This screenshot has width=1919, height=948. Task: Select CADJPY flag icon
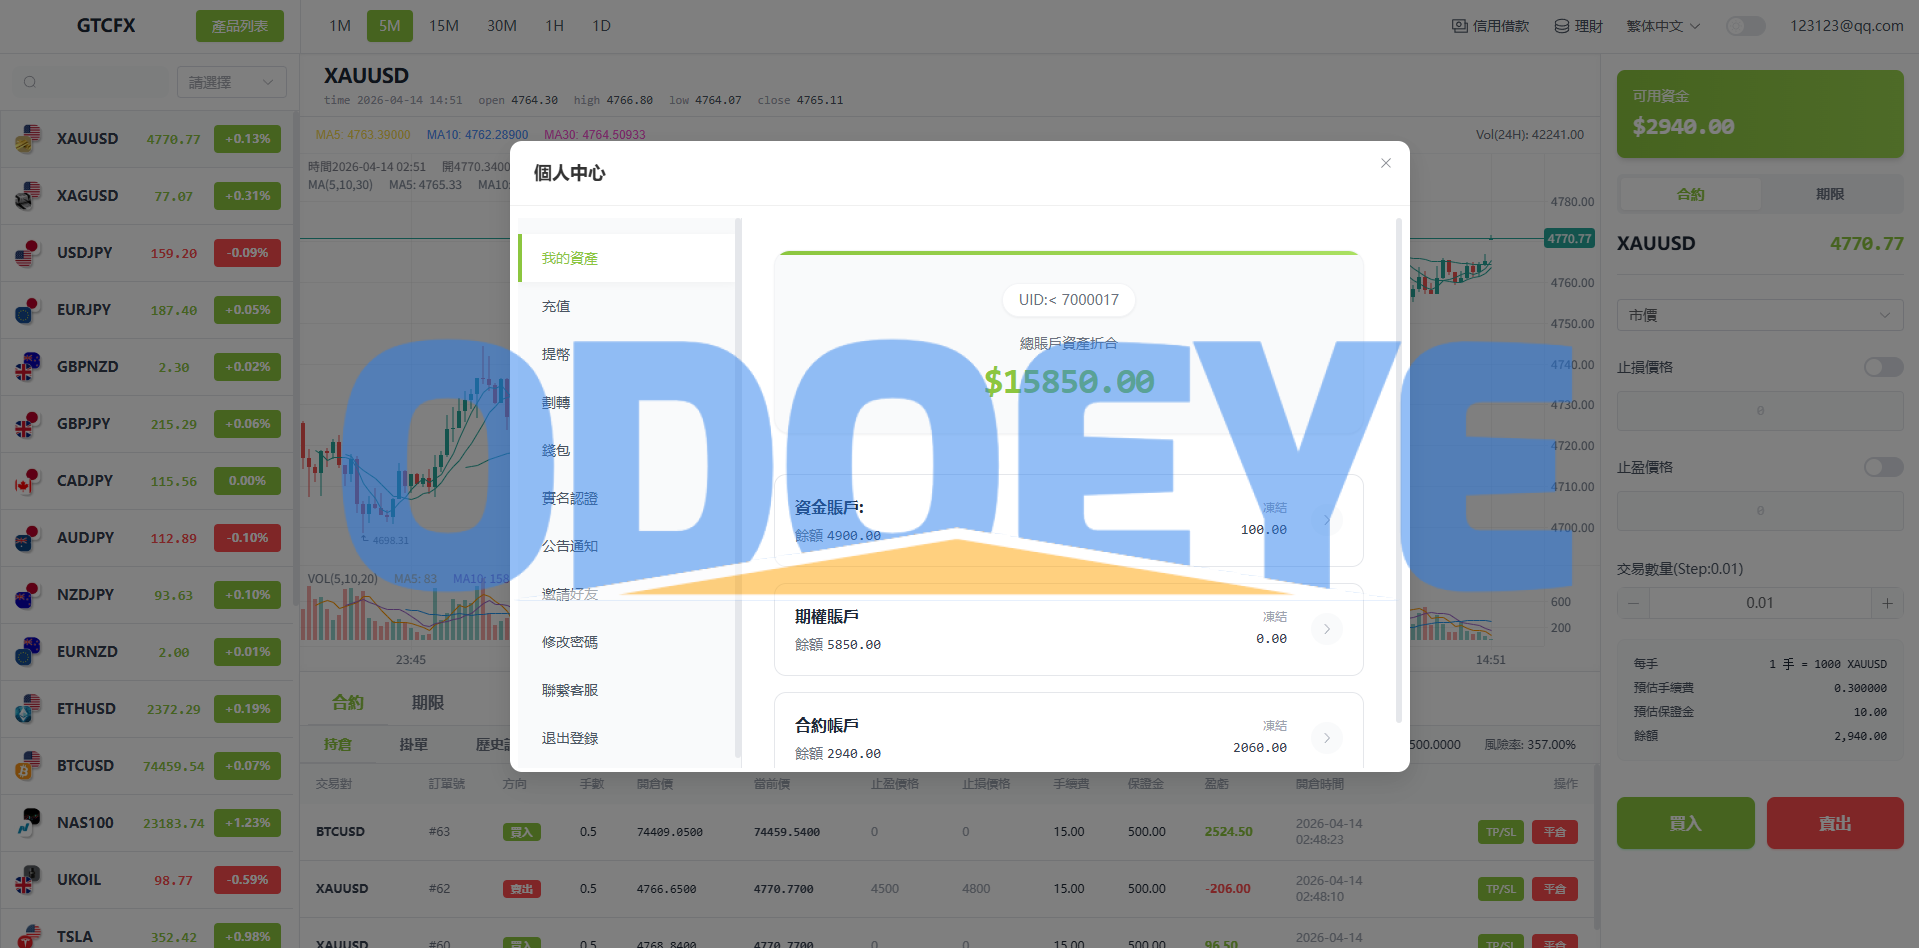(x=28, y=481)
